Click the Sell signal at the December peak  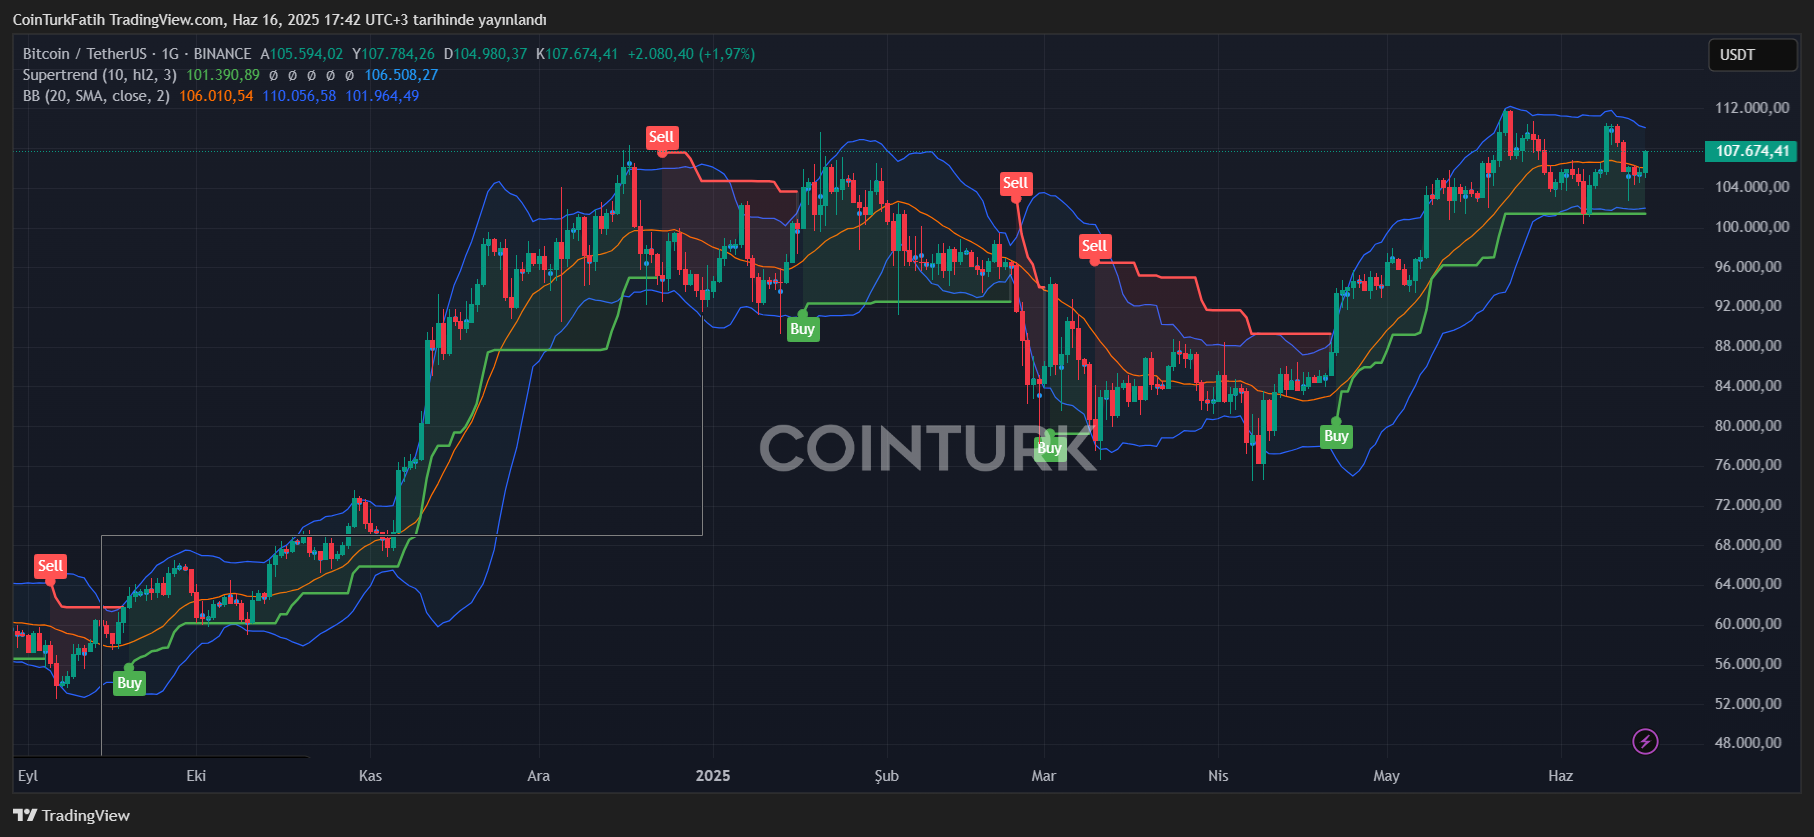click(661, 137)
